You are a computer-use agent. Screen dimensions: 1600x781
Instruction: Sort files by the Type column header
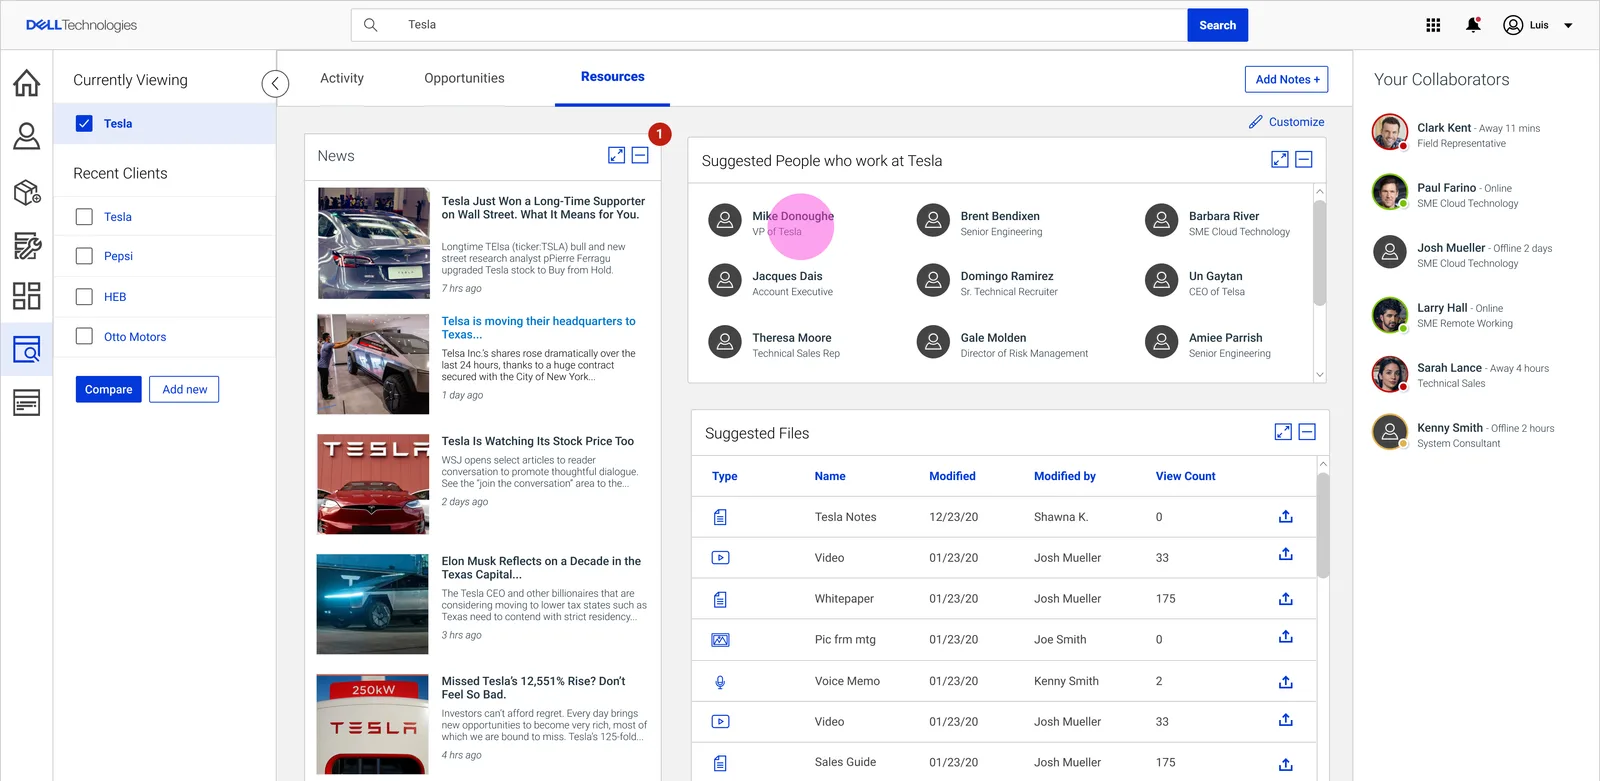click(x=725, y=476)
